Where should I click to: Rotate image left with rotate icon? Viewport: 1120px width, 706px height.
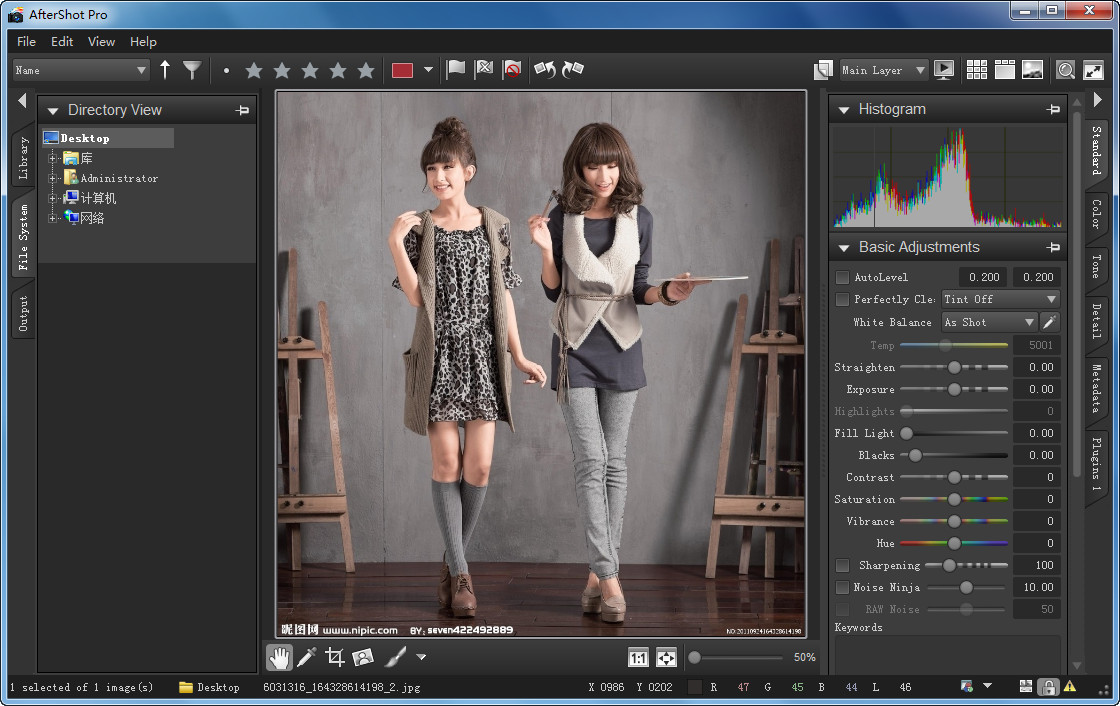pyautogui.click(x=545, y=70)
